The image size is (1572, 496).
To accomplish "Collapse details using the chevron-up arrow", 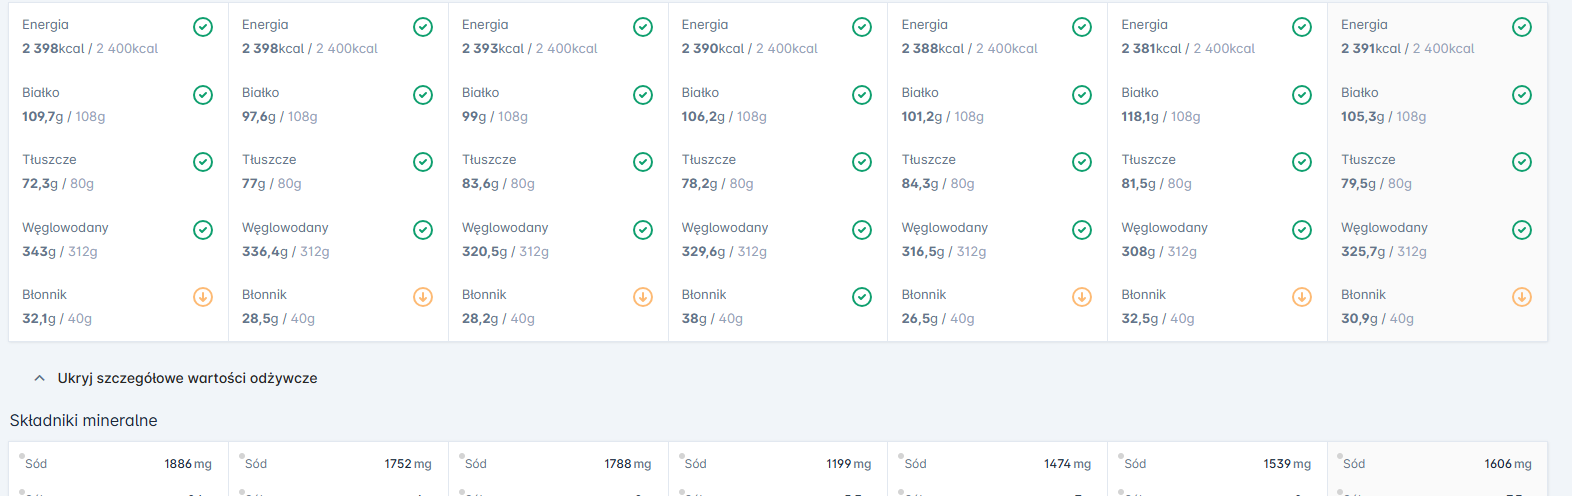I will point(40,378).
